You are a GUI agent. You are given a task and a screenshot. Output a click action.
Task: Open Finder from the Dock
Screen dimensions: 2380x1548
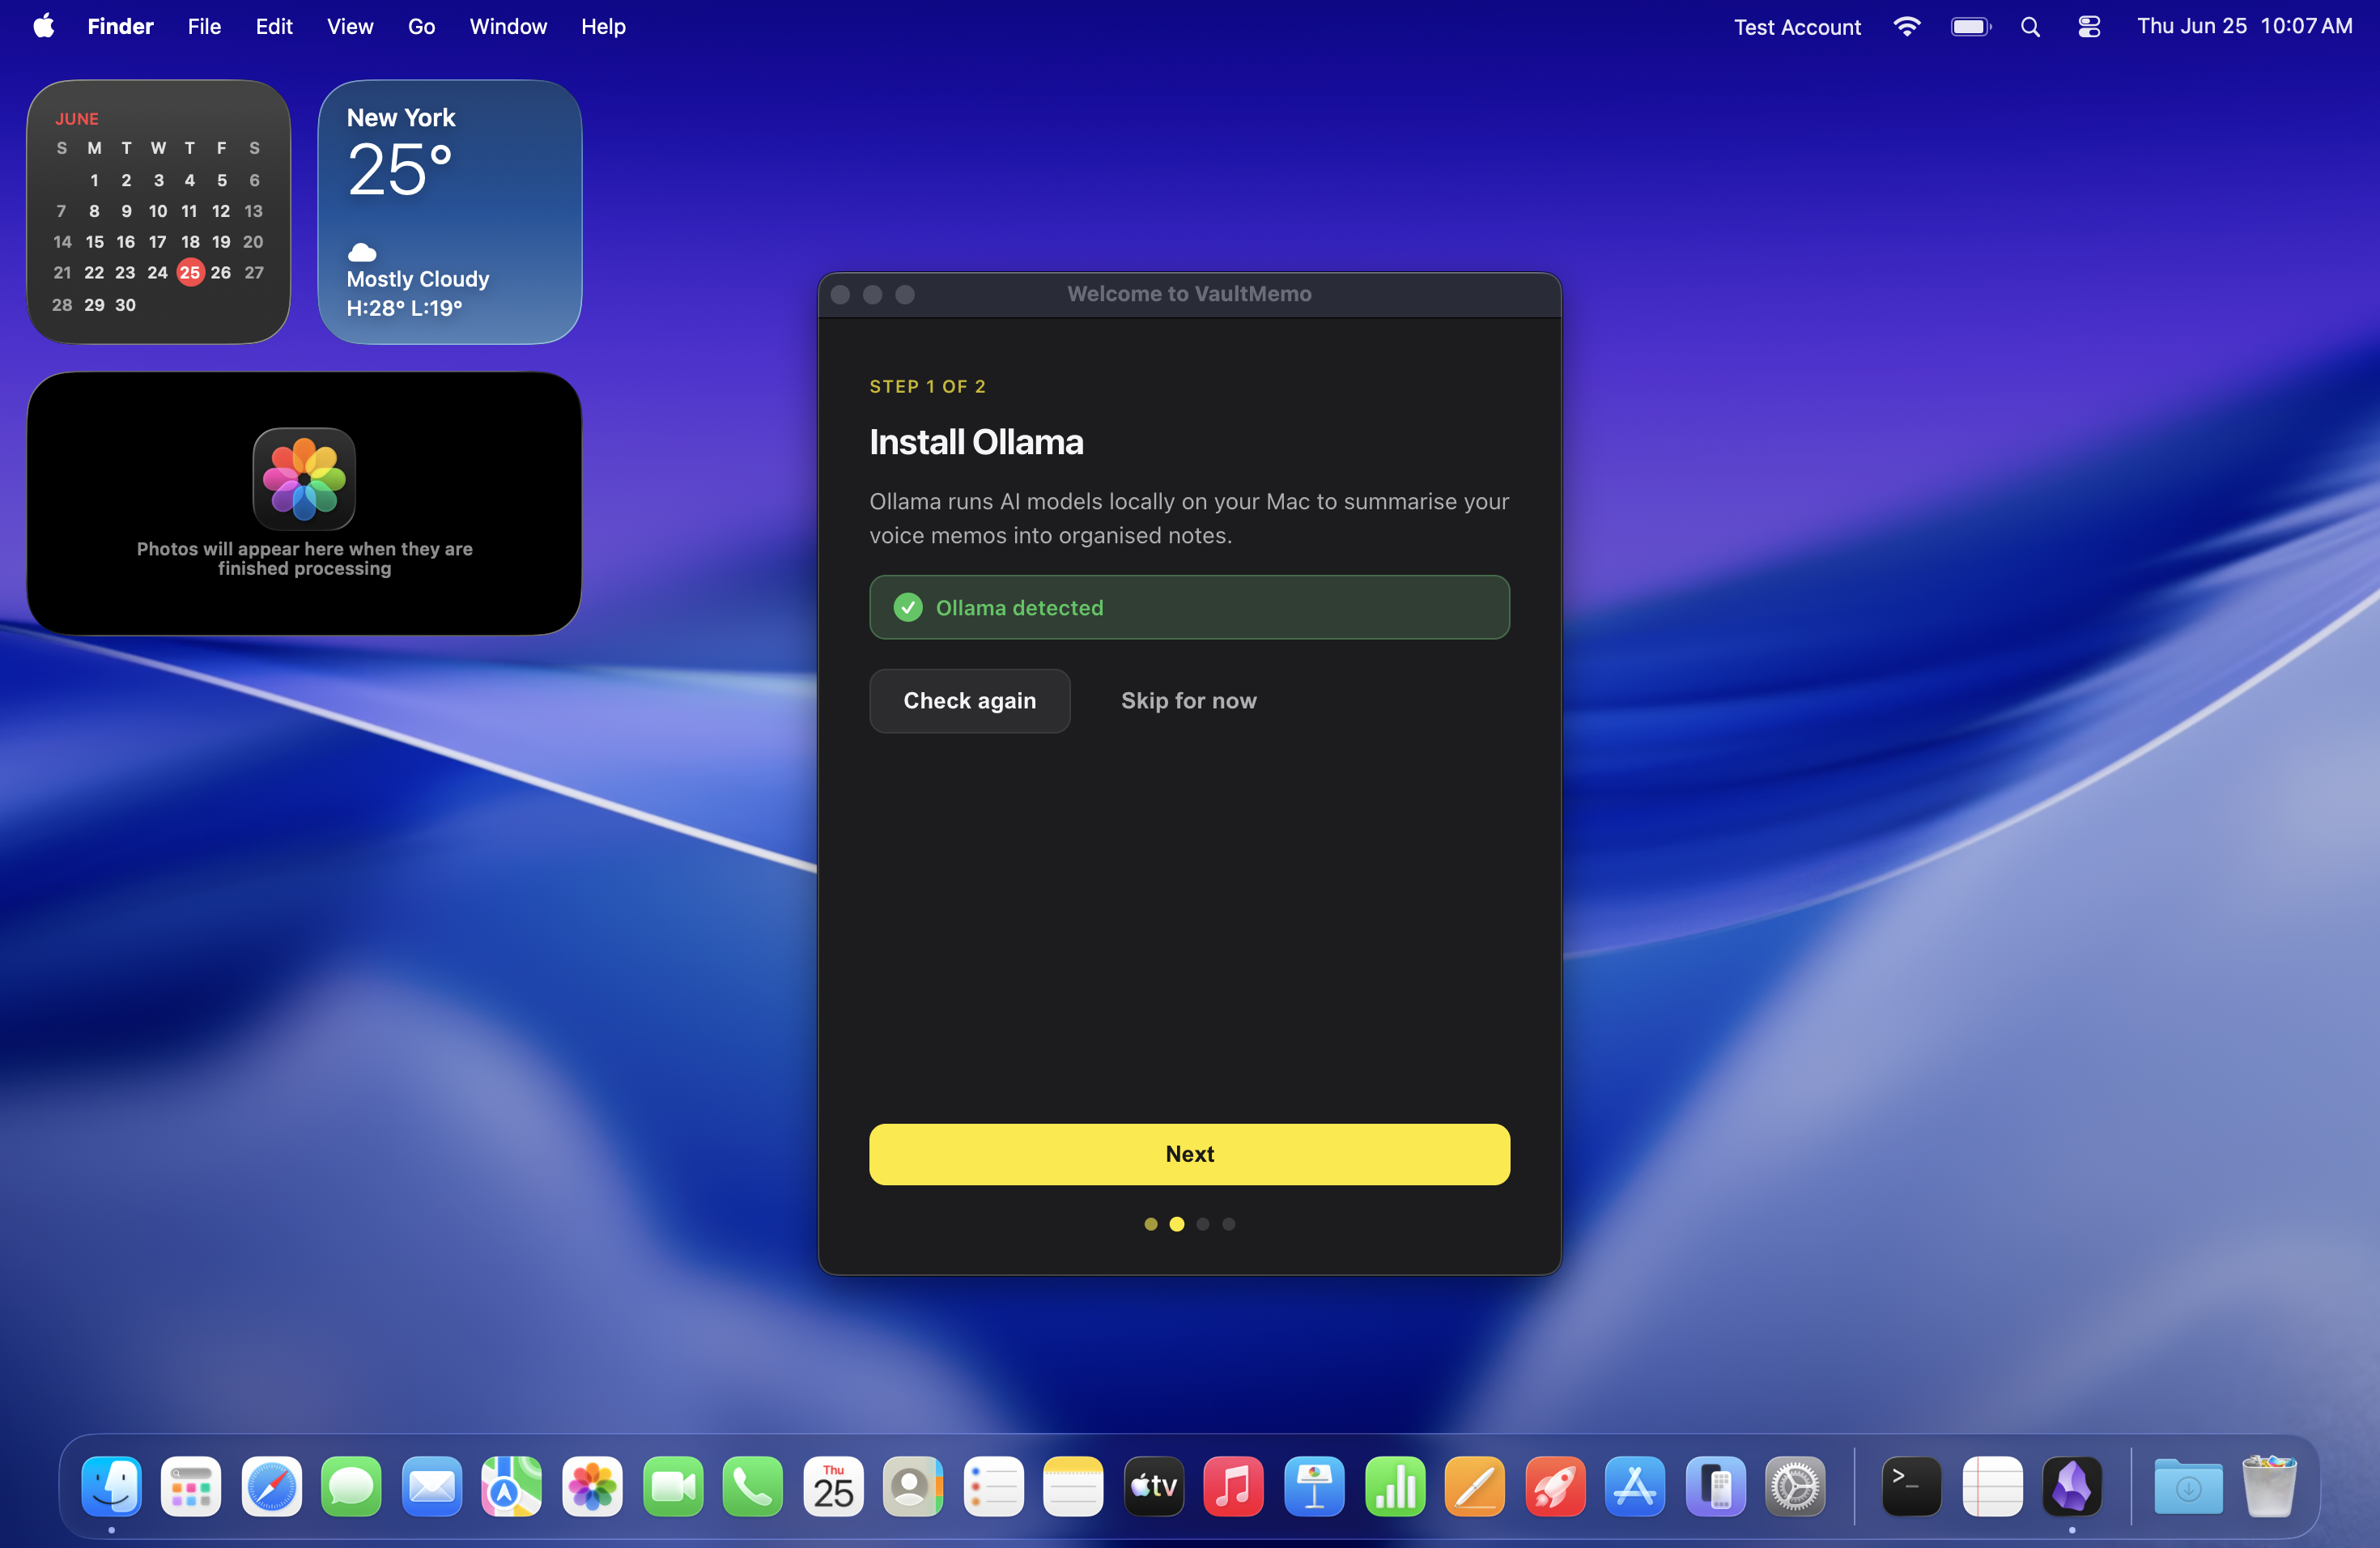[111, 1486]
